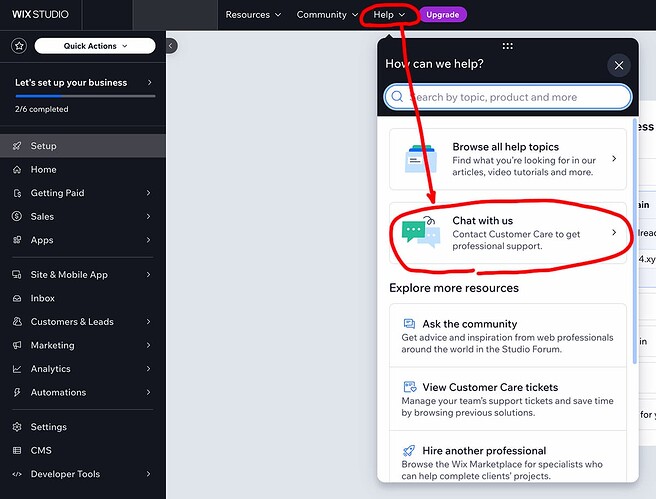
Task: Click the '2/6 completed' text
Action: [x=41, y=109]
